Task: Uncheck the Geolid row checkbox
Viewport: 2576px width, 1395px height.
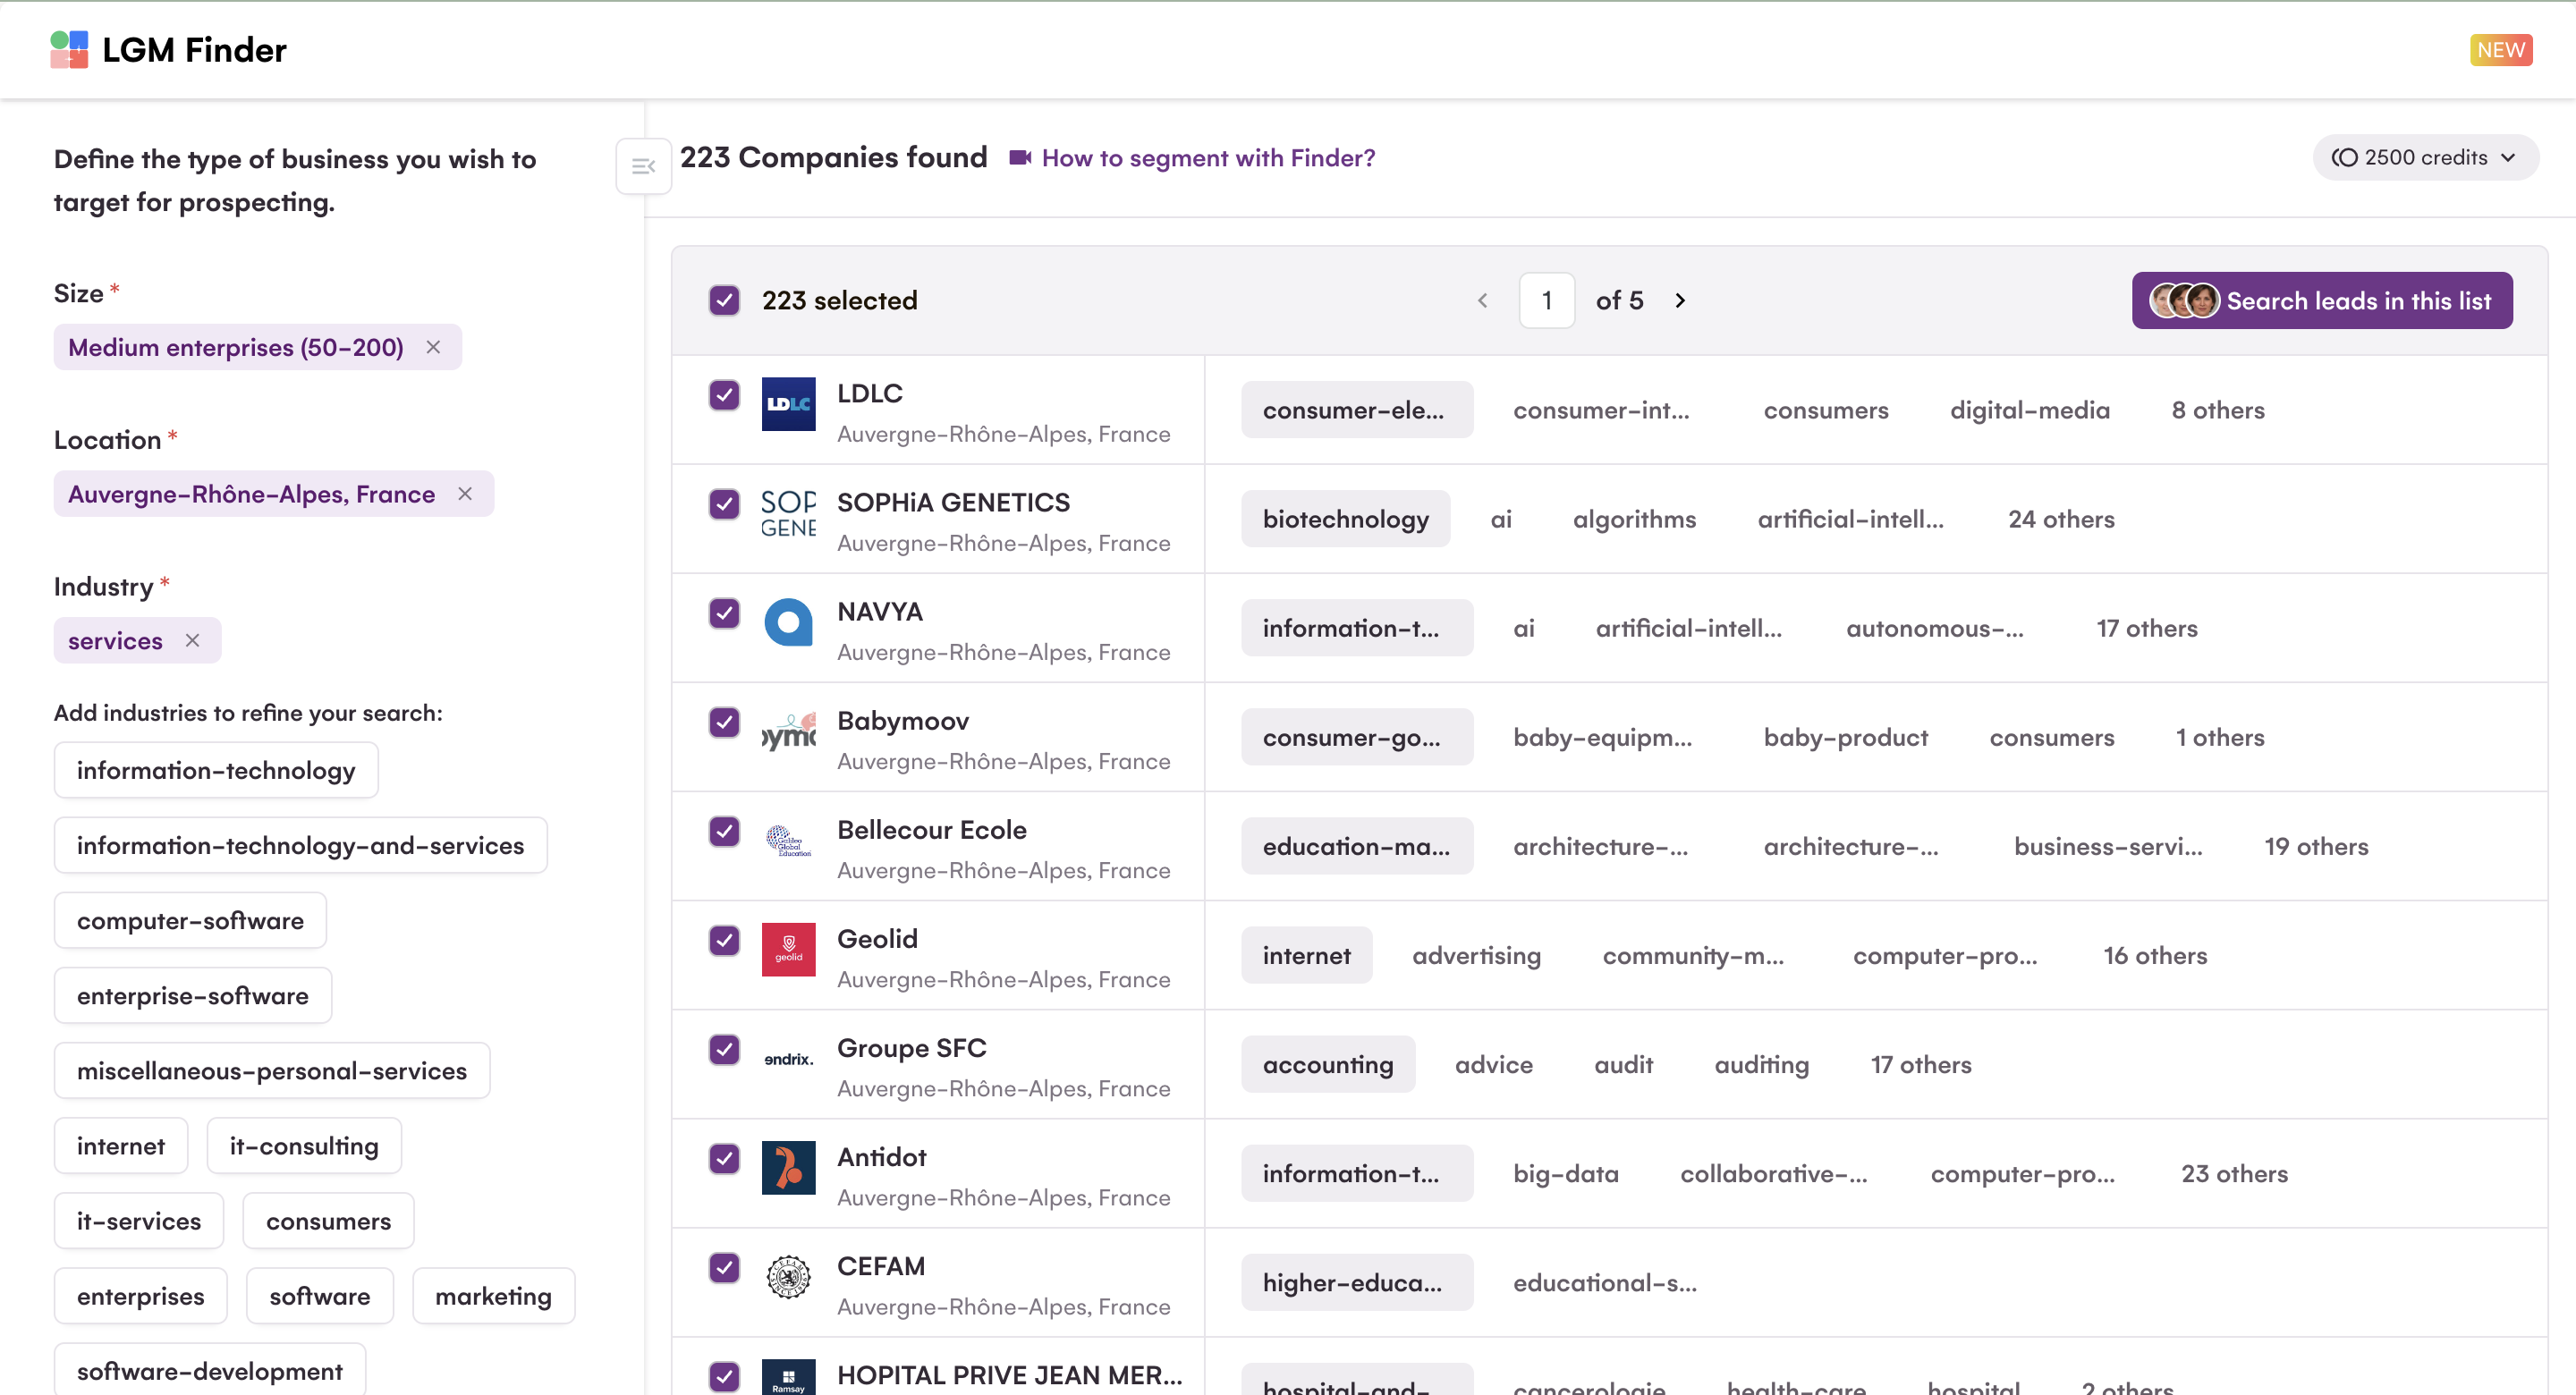Action: [x=724, y=940]
